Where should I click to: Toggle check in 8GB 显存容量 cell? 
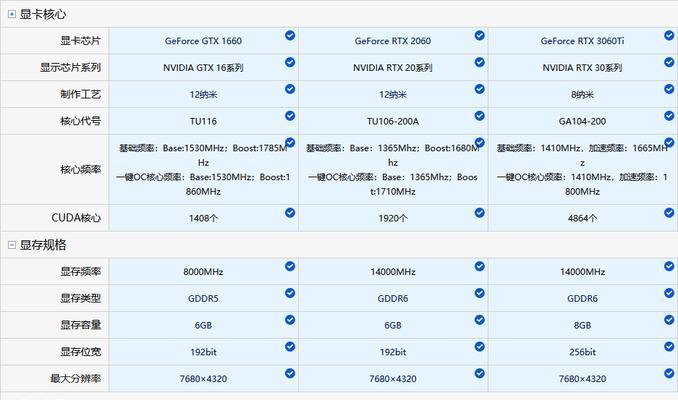[669, 320]
